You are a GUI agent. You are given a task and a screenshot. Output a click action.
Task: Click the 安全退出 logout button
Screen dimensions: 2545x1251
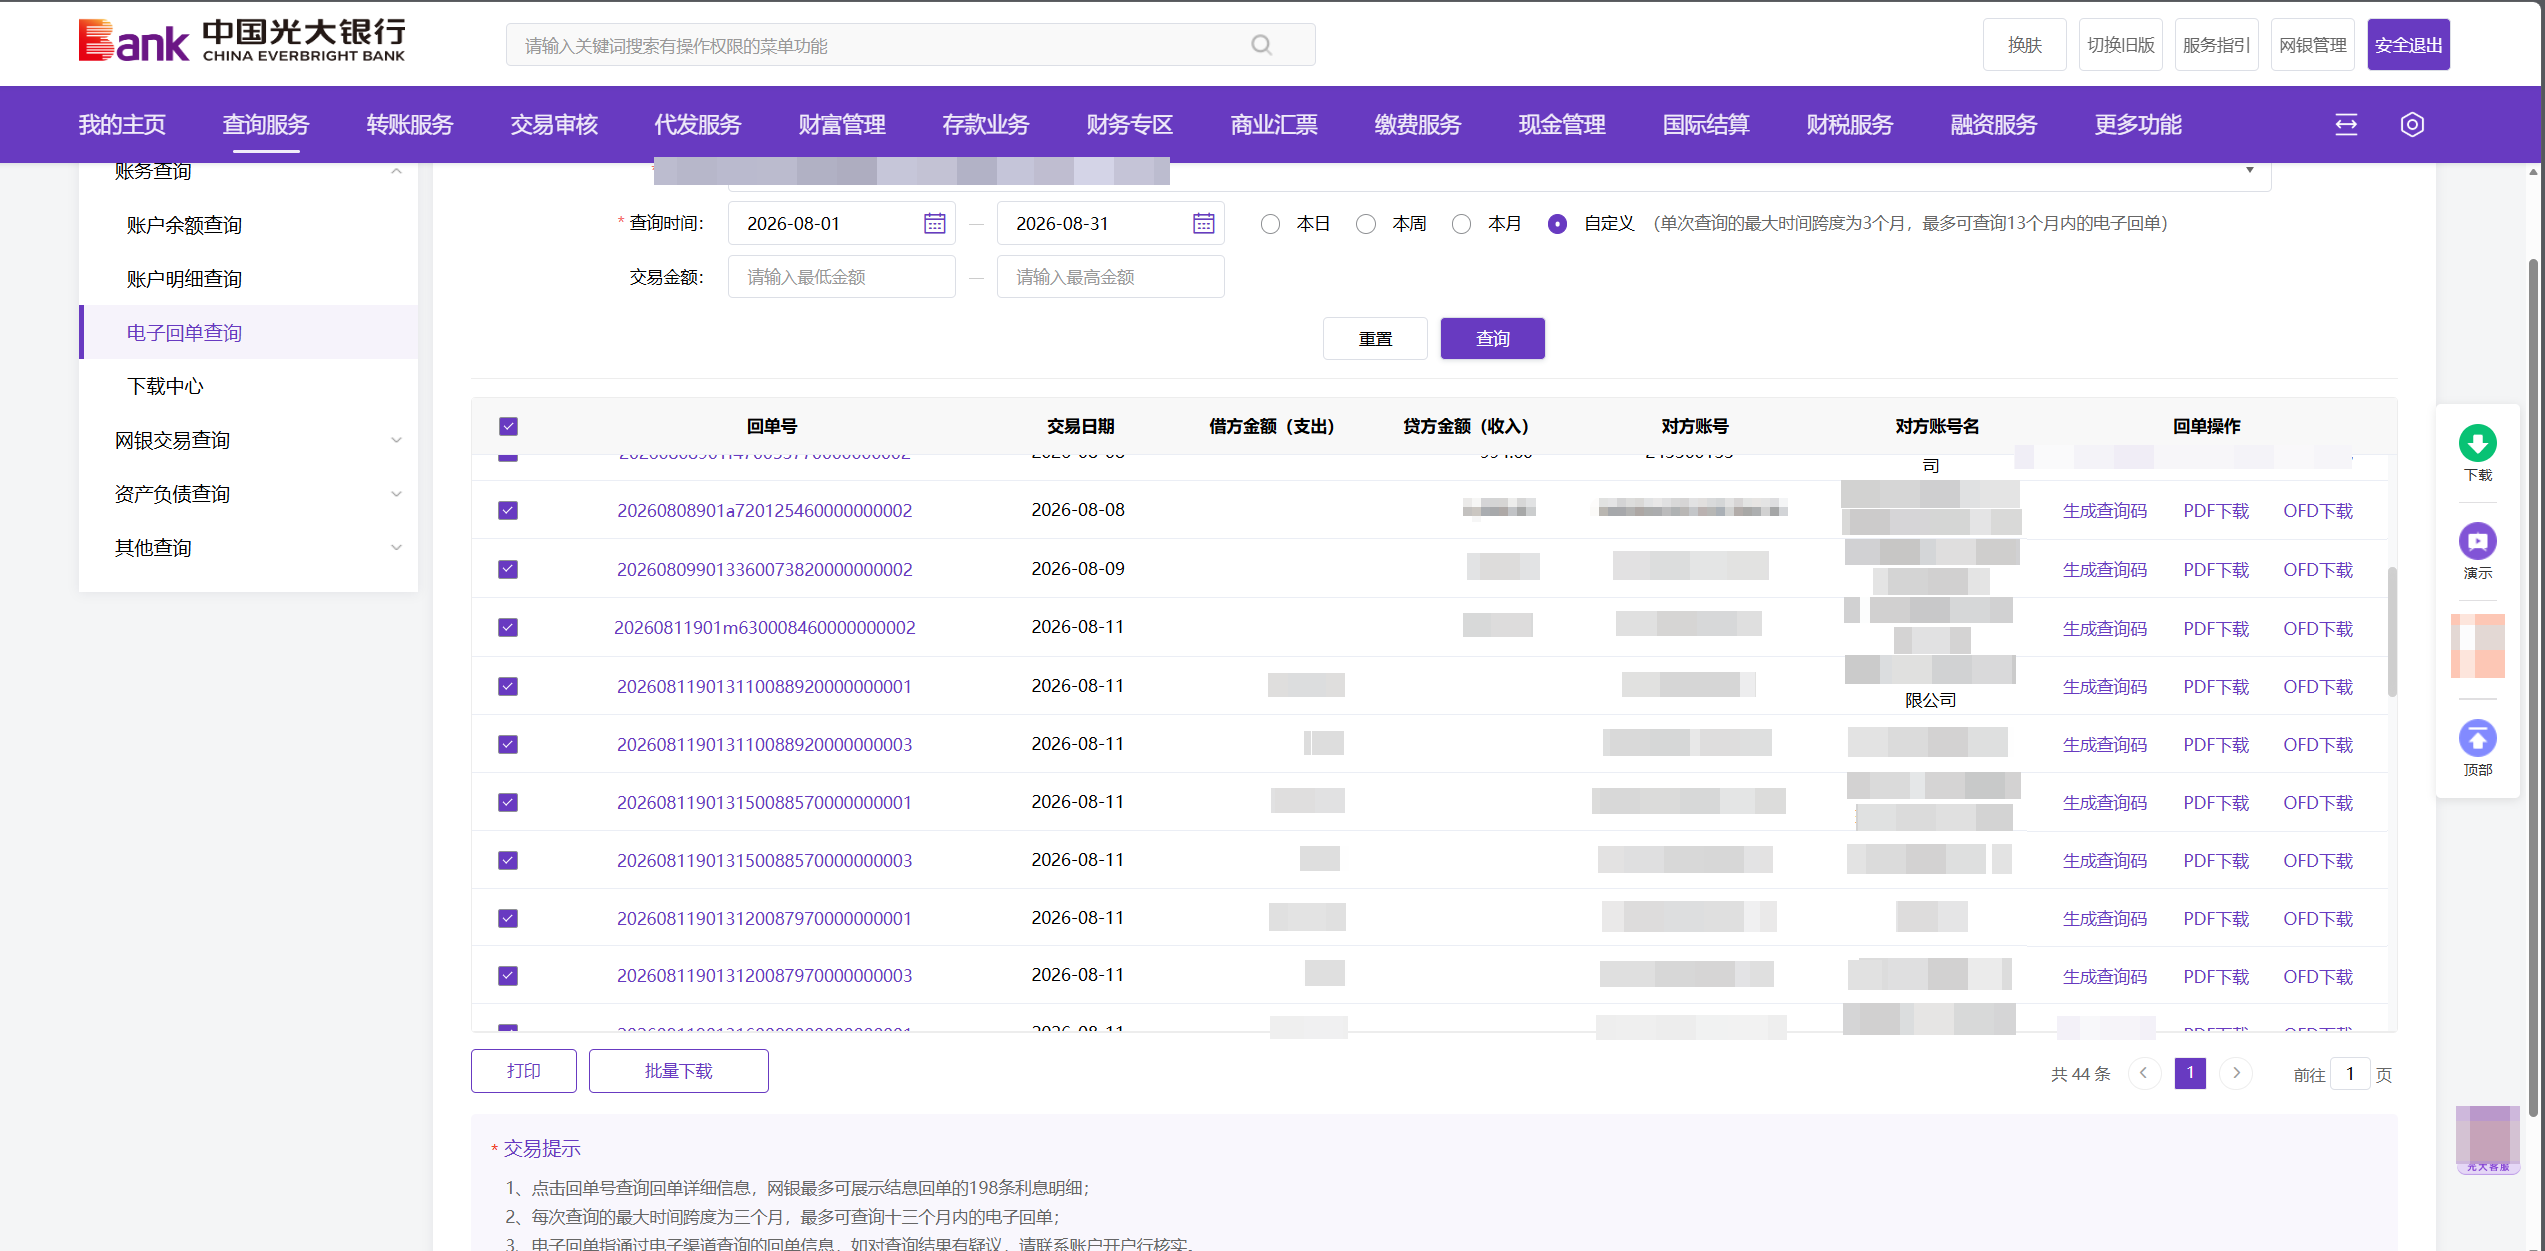(x=2408, y=45)
